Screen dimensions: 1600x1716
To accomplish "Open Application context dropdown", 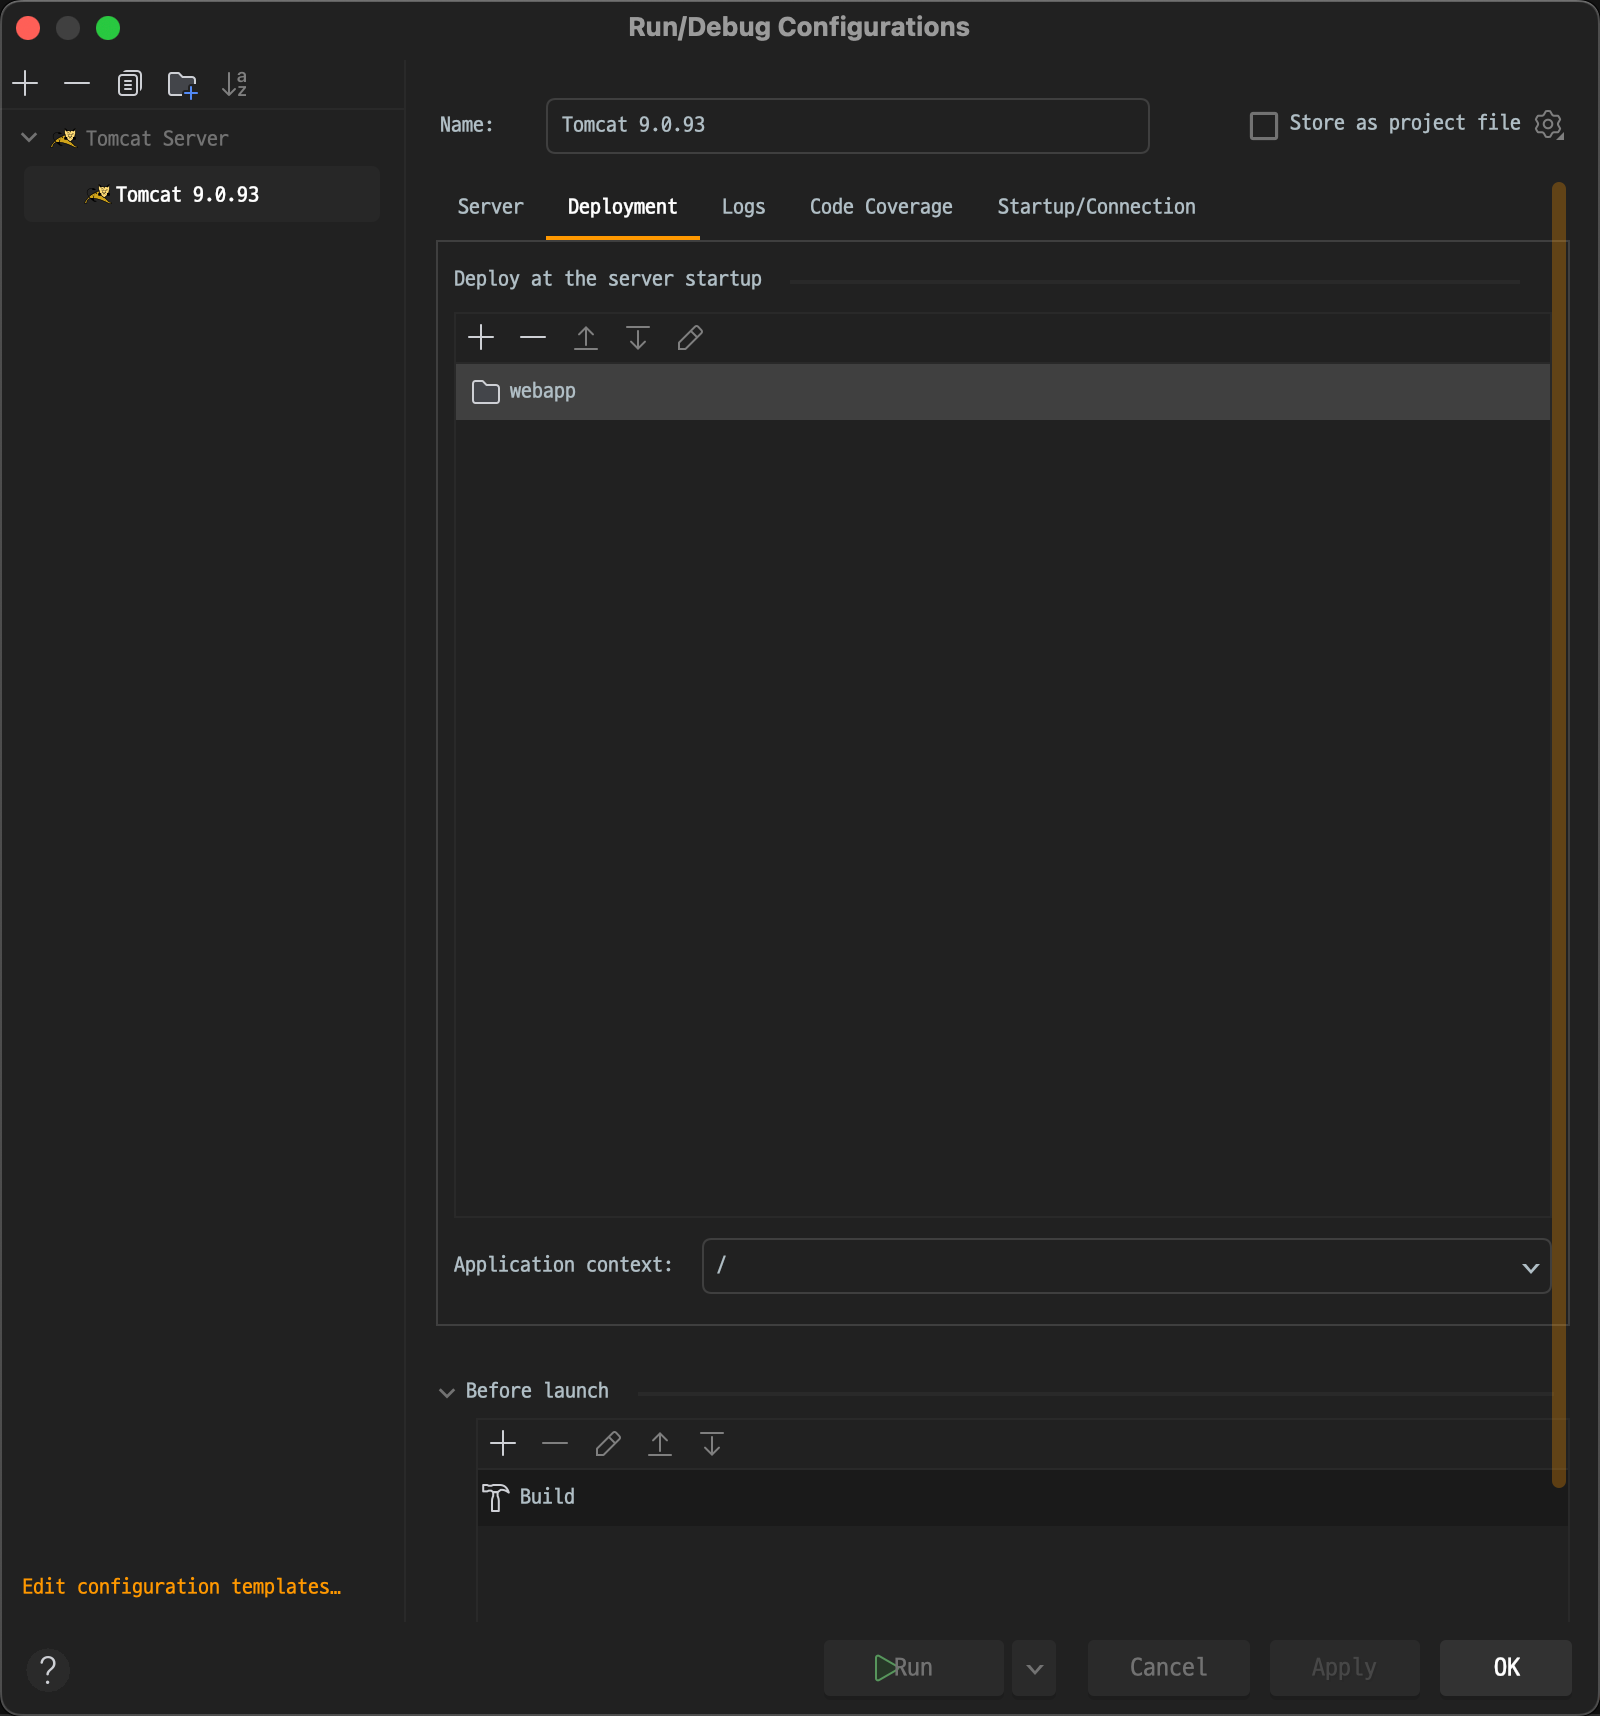I will [x=1530, y=1267].
